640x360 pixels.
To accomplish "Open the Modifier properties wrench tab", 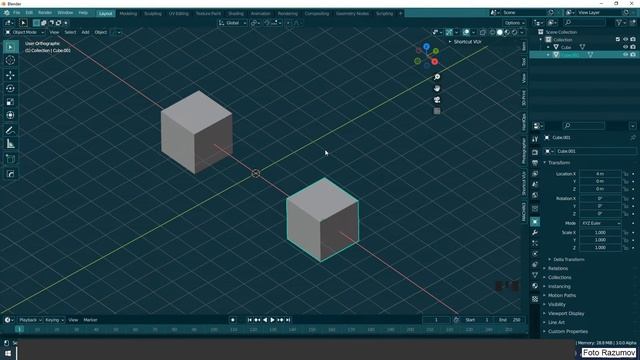I will [x=535, y=233].
